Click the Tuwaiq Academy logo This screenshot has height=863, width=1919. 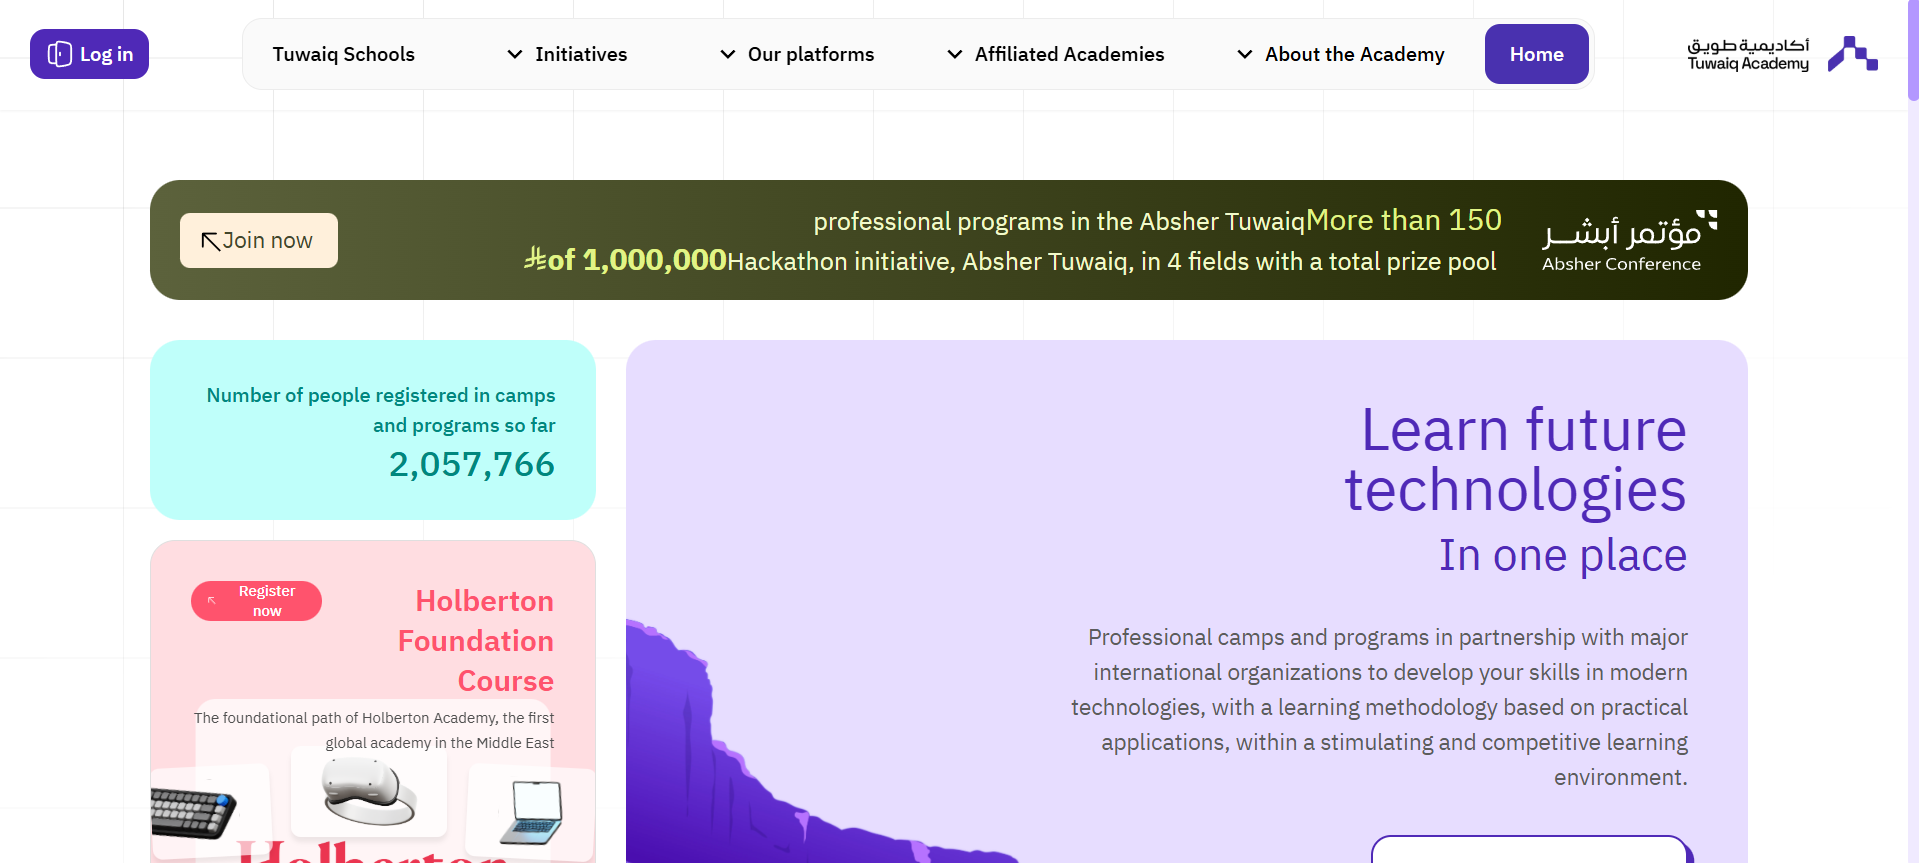pos(1782,54)
